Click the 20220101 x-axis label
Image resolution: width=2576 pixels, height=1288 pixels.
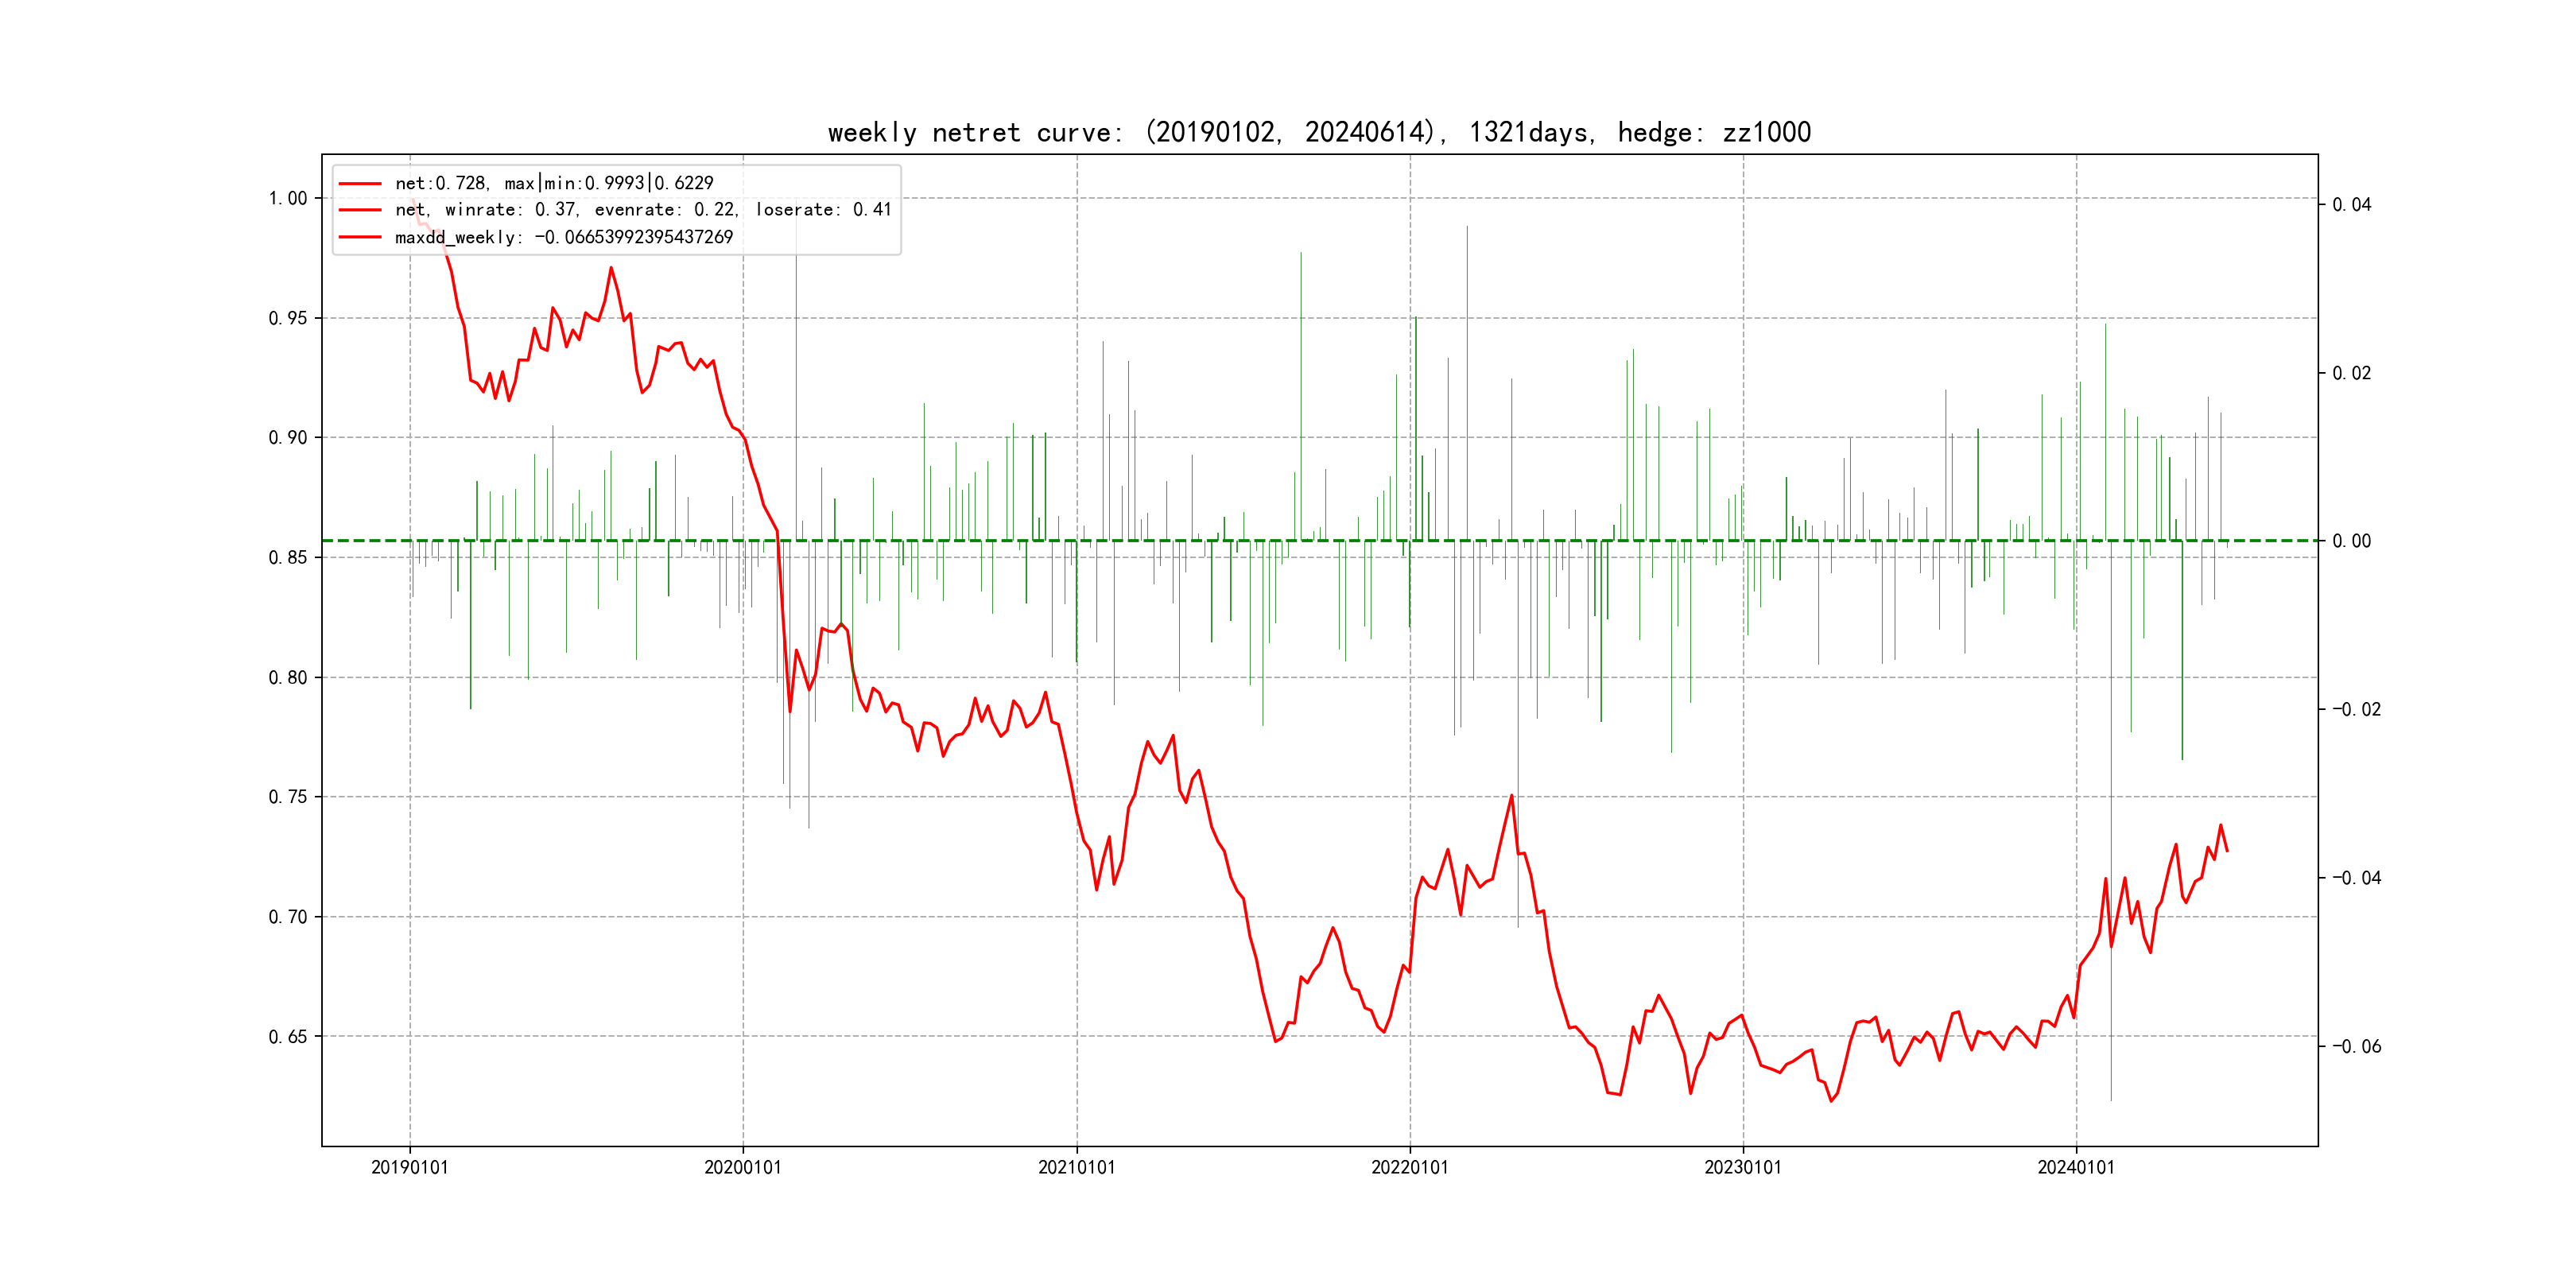point(1409,1168)
